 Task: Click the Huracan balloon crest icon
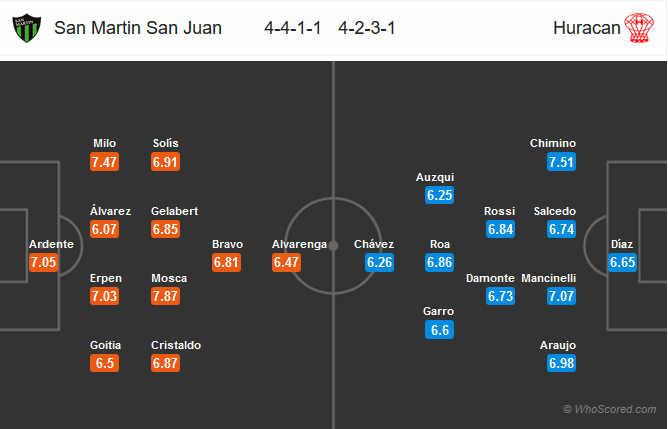click(x=639, y=28)
